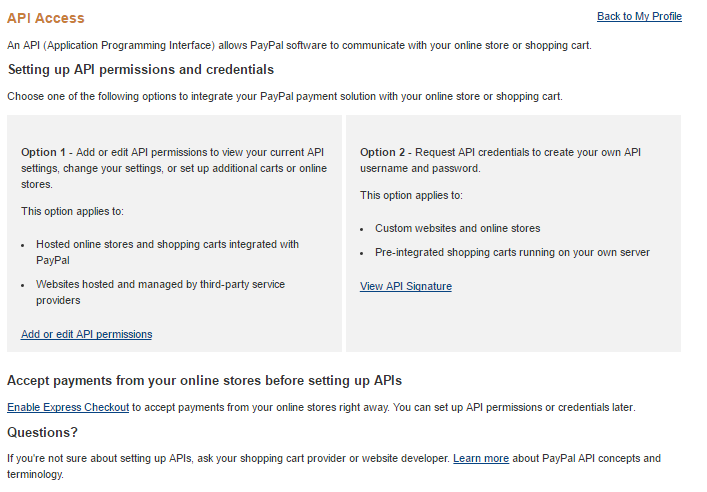The height and width of the screenshot is (492, 707).
Task: Click the Custom websites and online stores bullet
Action: pos(457,228)
